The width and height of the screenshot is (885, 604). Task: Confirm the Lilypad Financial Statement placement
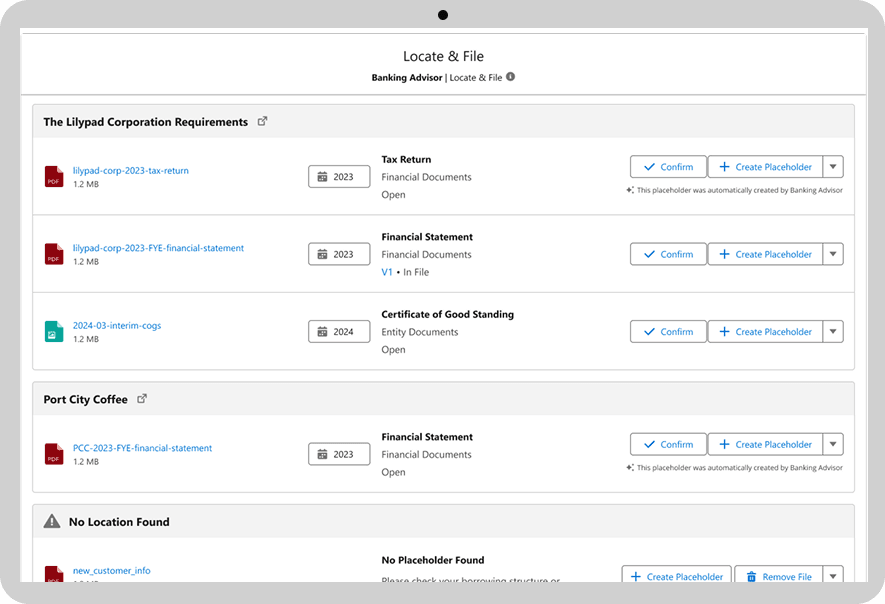tap(668, 254)
